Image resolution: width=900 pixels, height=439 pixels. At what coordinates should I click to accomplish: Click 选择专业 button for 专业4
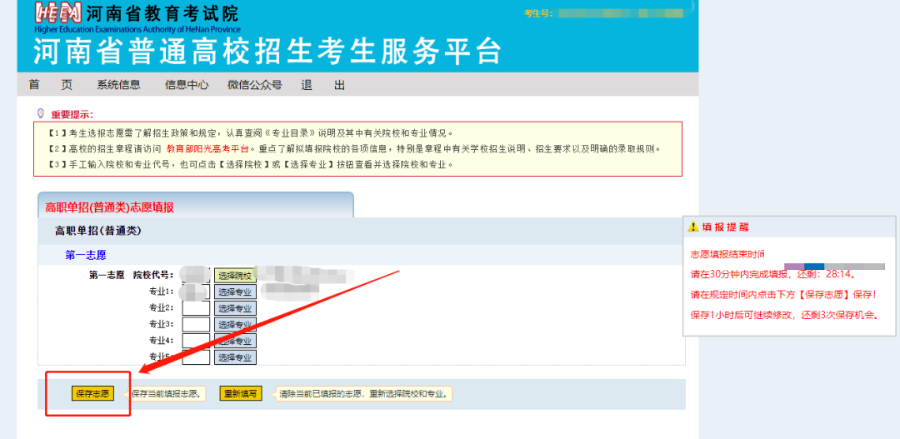(235, 340)
